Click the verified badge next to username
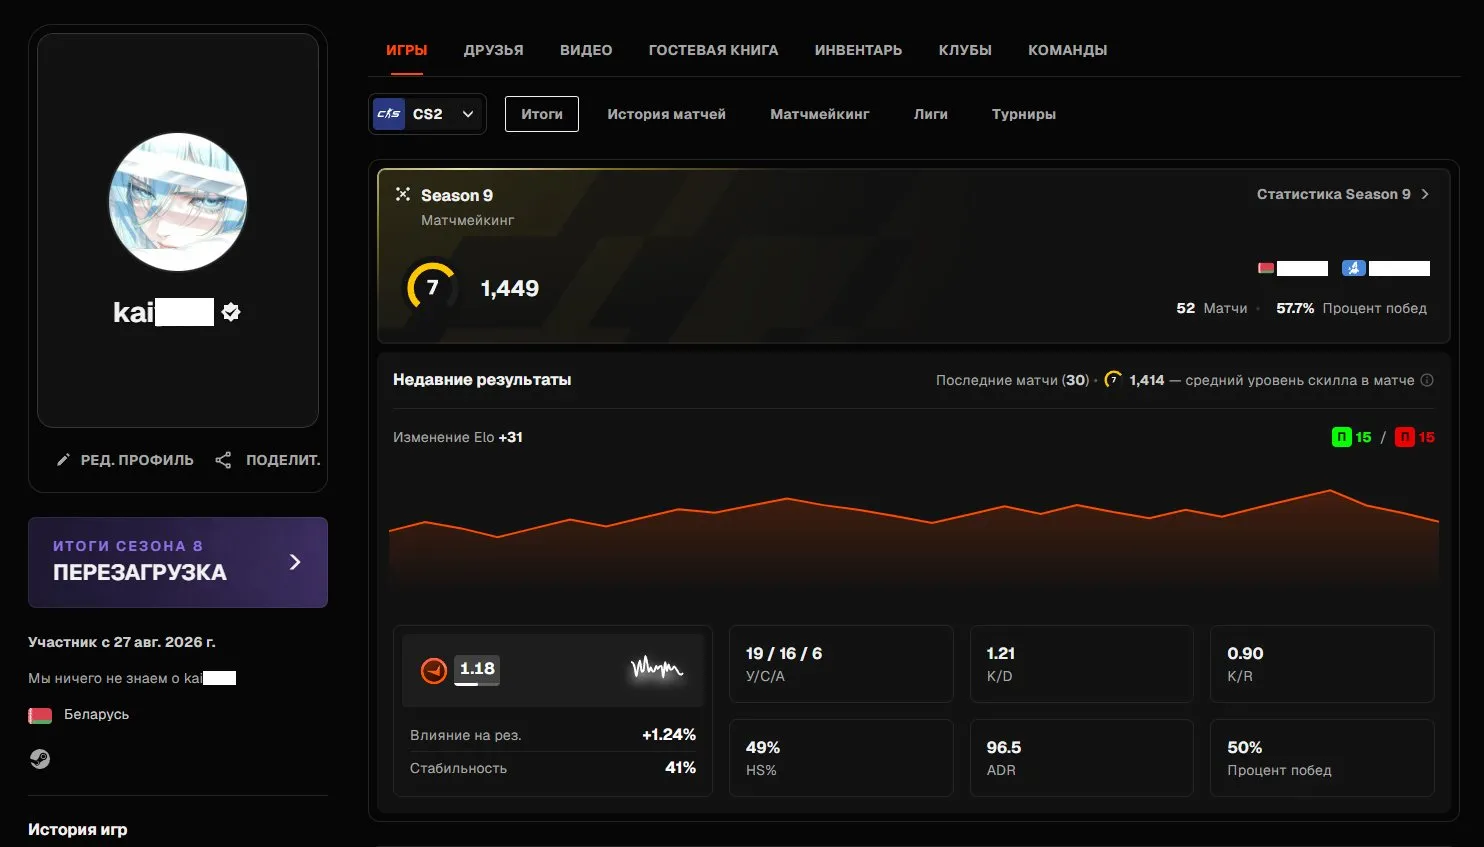Image resolution: width=1484 pixels, height=847 pixels. [231, 312]
